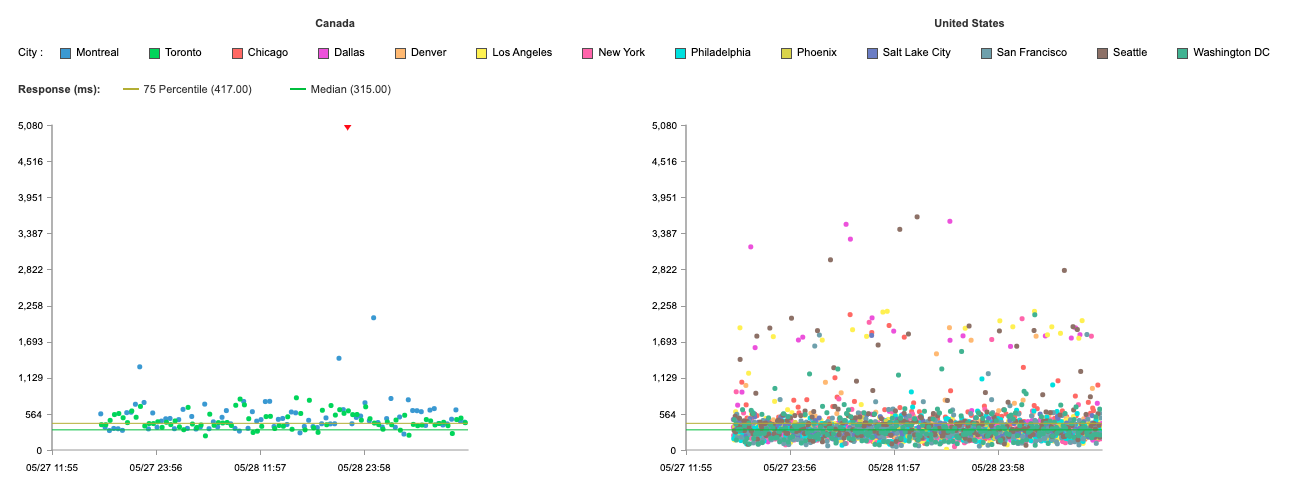Click the red outlier marker in Canada chart
This screenshot has height=501, width=1297.
pyautogui.click(x=347, y=127)
